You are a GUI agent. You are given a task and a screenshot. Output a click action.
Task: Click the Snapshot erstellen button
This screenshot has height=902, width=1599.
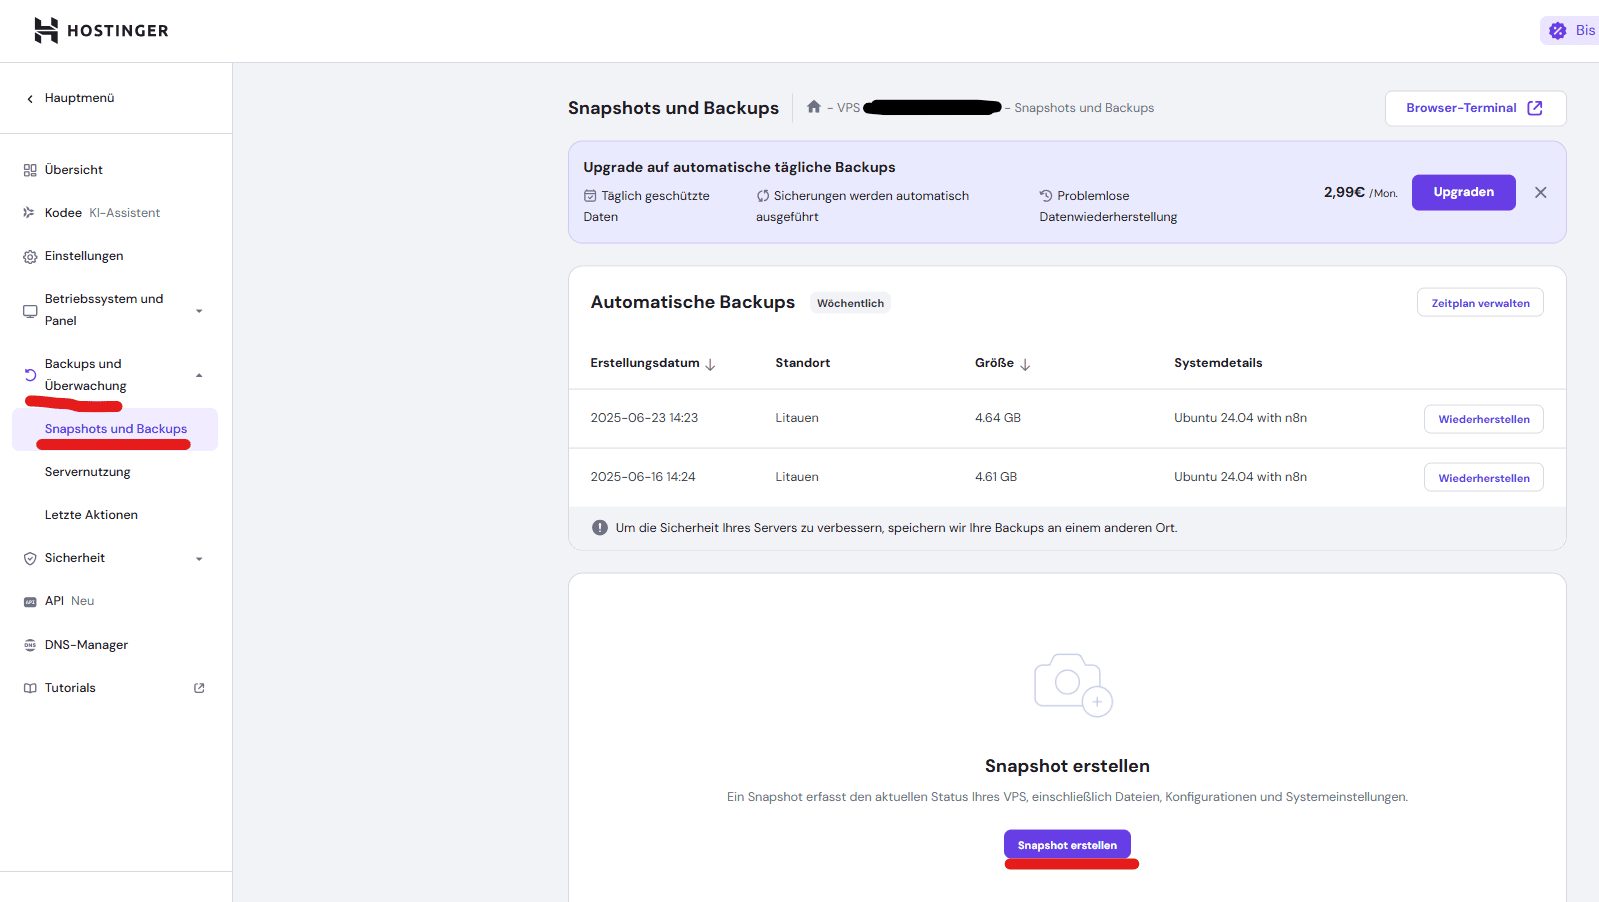[1067, 845]
